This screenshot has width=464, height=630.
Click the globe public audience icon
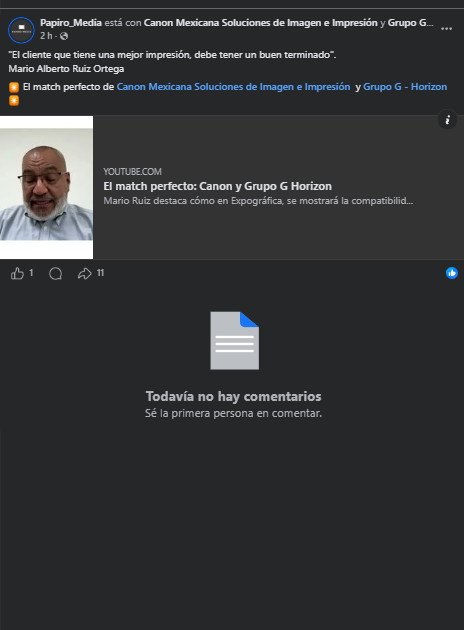click(x=63, y=36)
